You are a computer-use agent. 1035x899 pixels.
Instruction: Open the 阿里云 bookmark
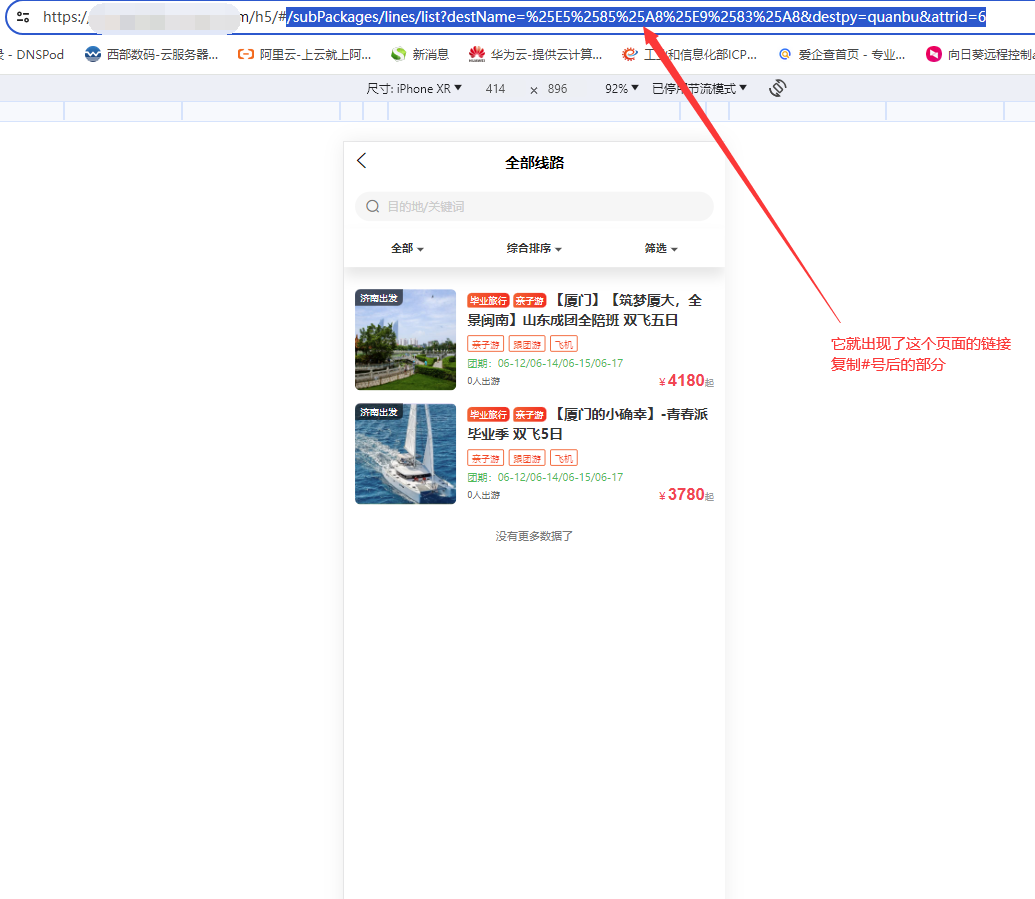pyautogui.click(x=305, y=54)
